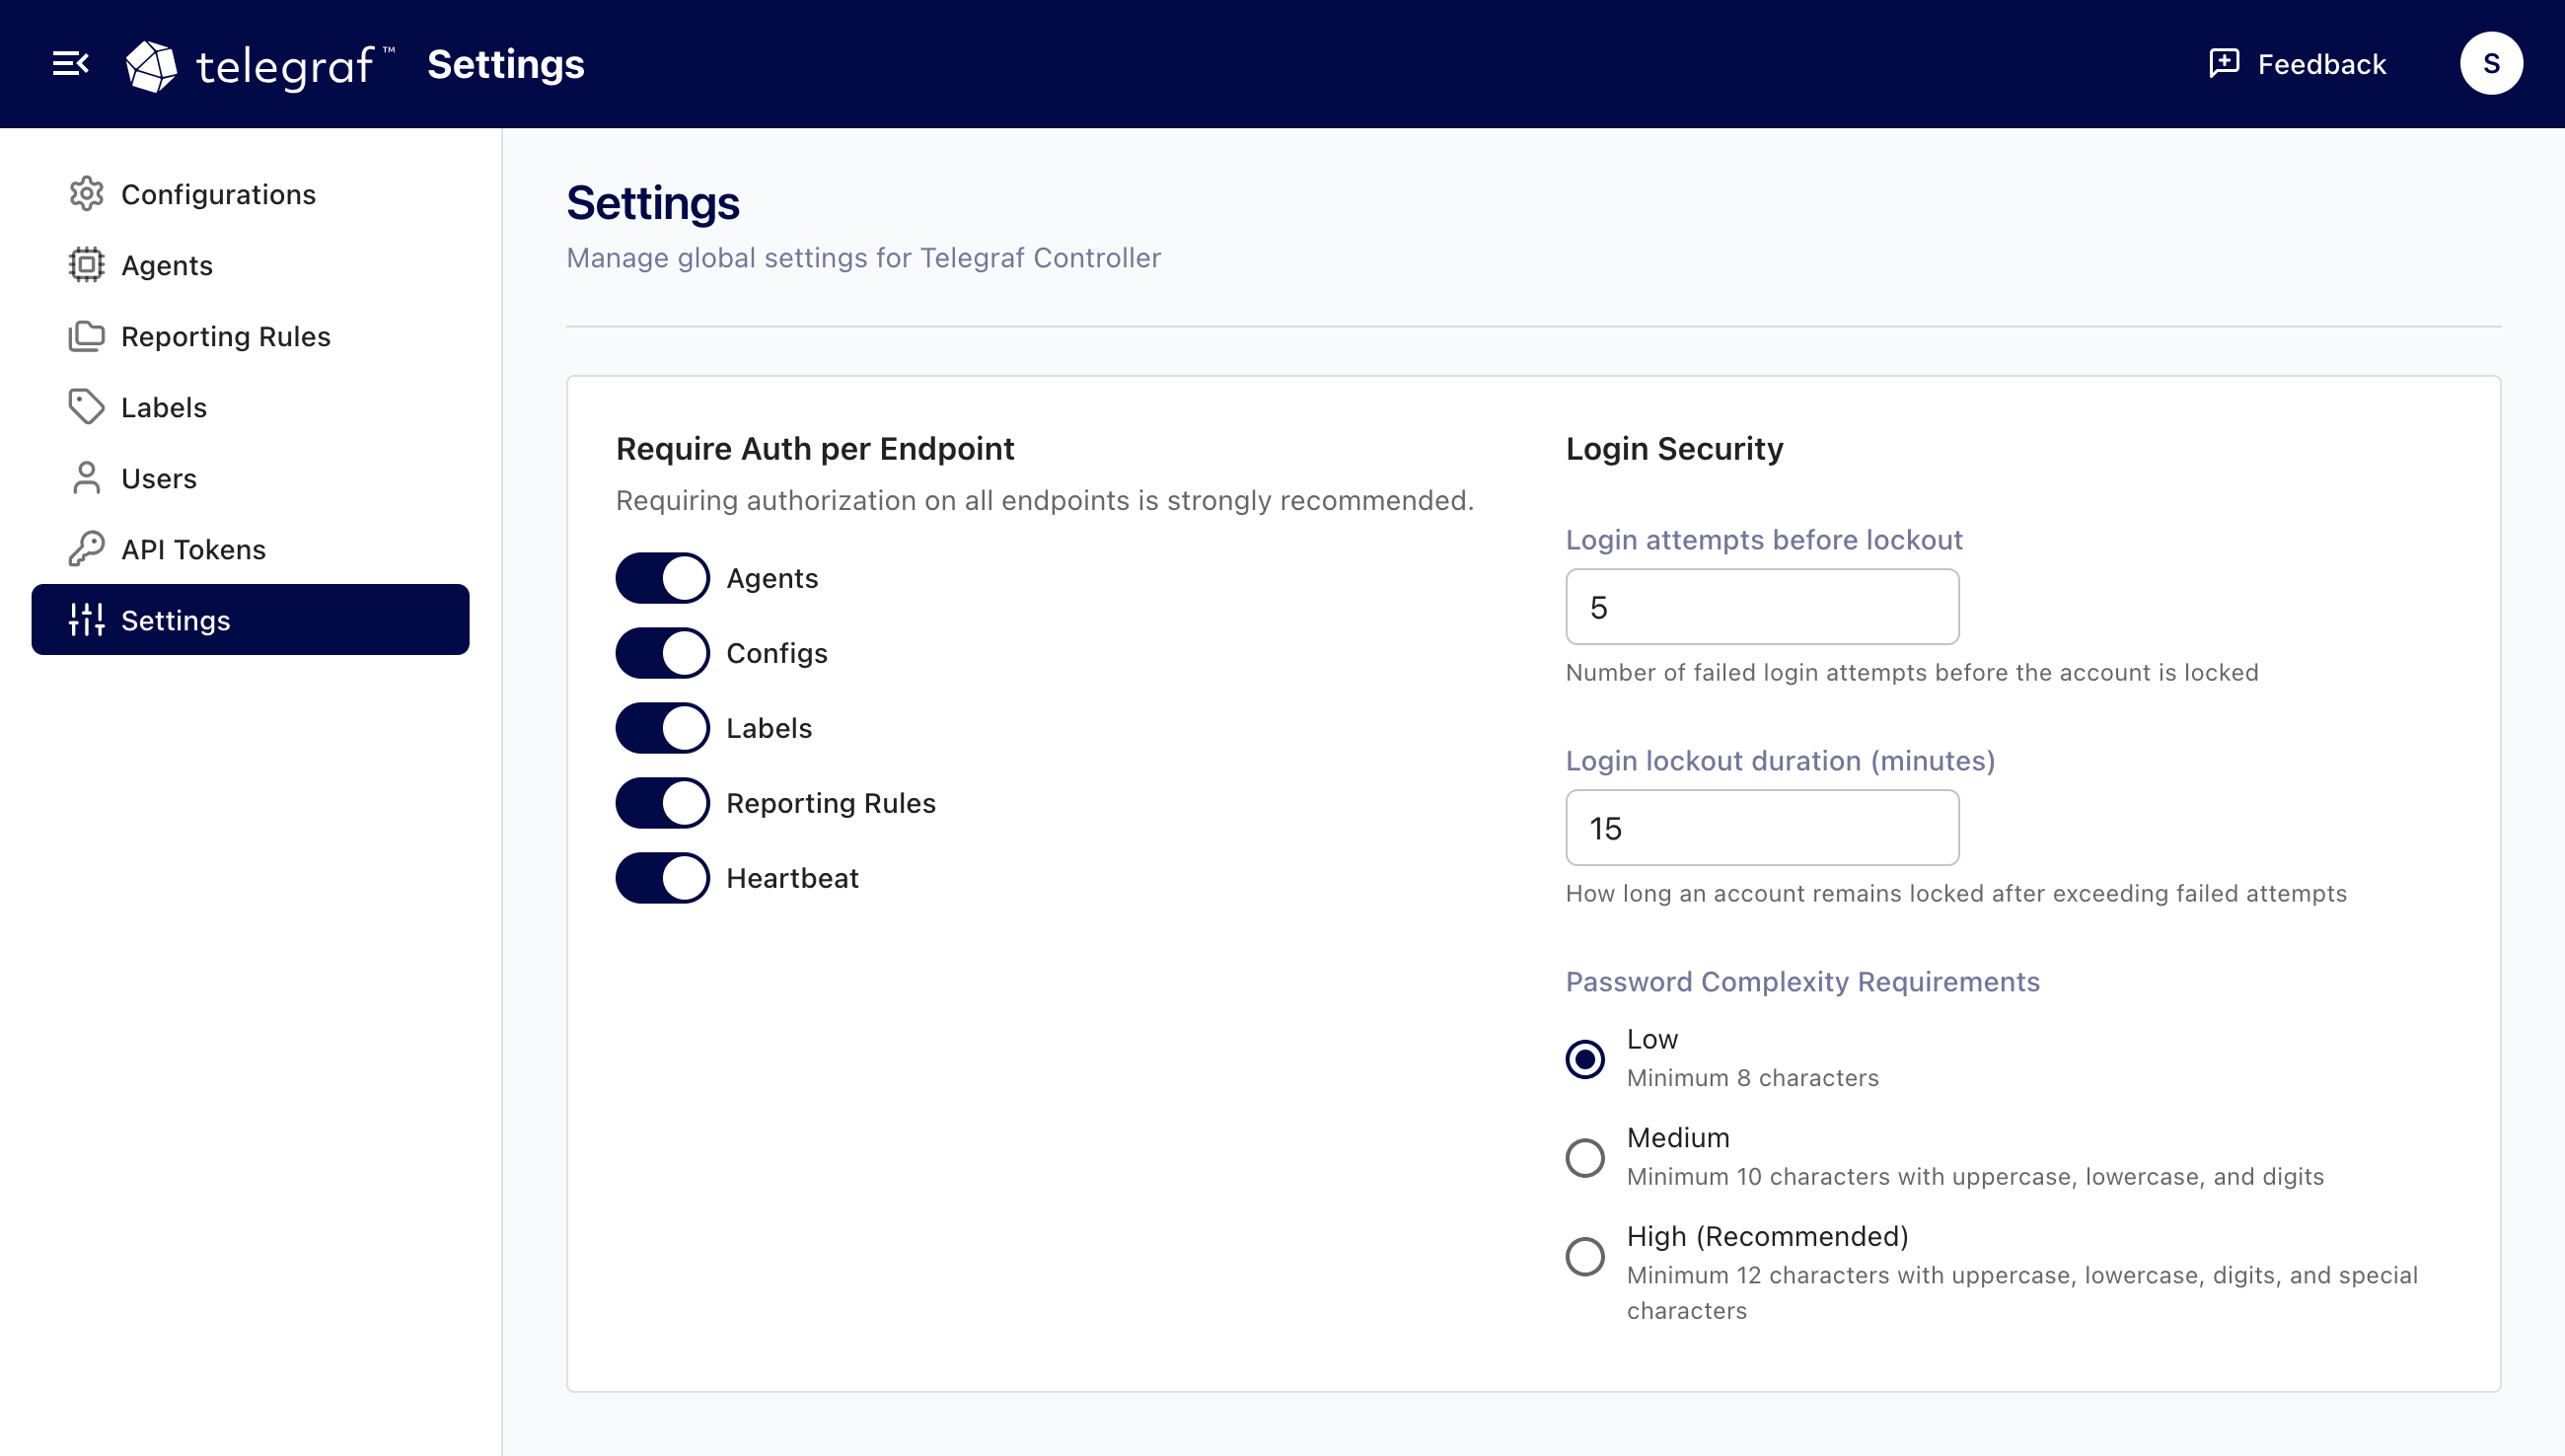
Task: Choose High (Recommended) password complexity
Action: click(1584, 1257)
